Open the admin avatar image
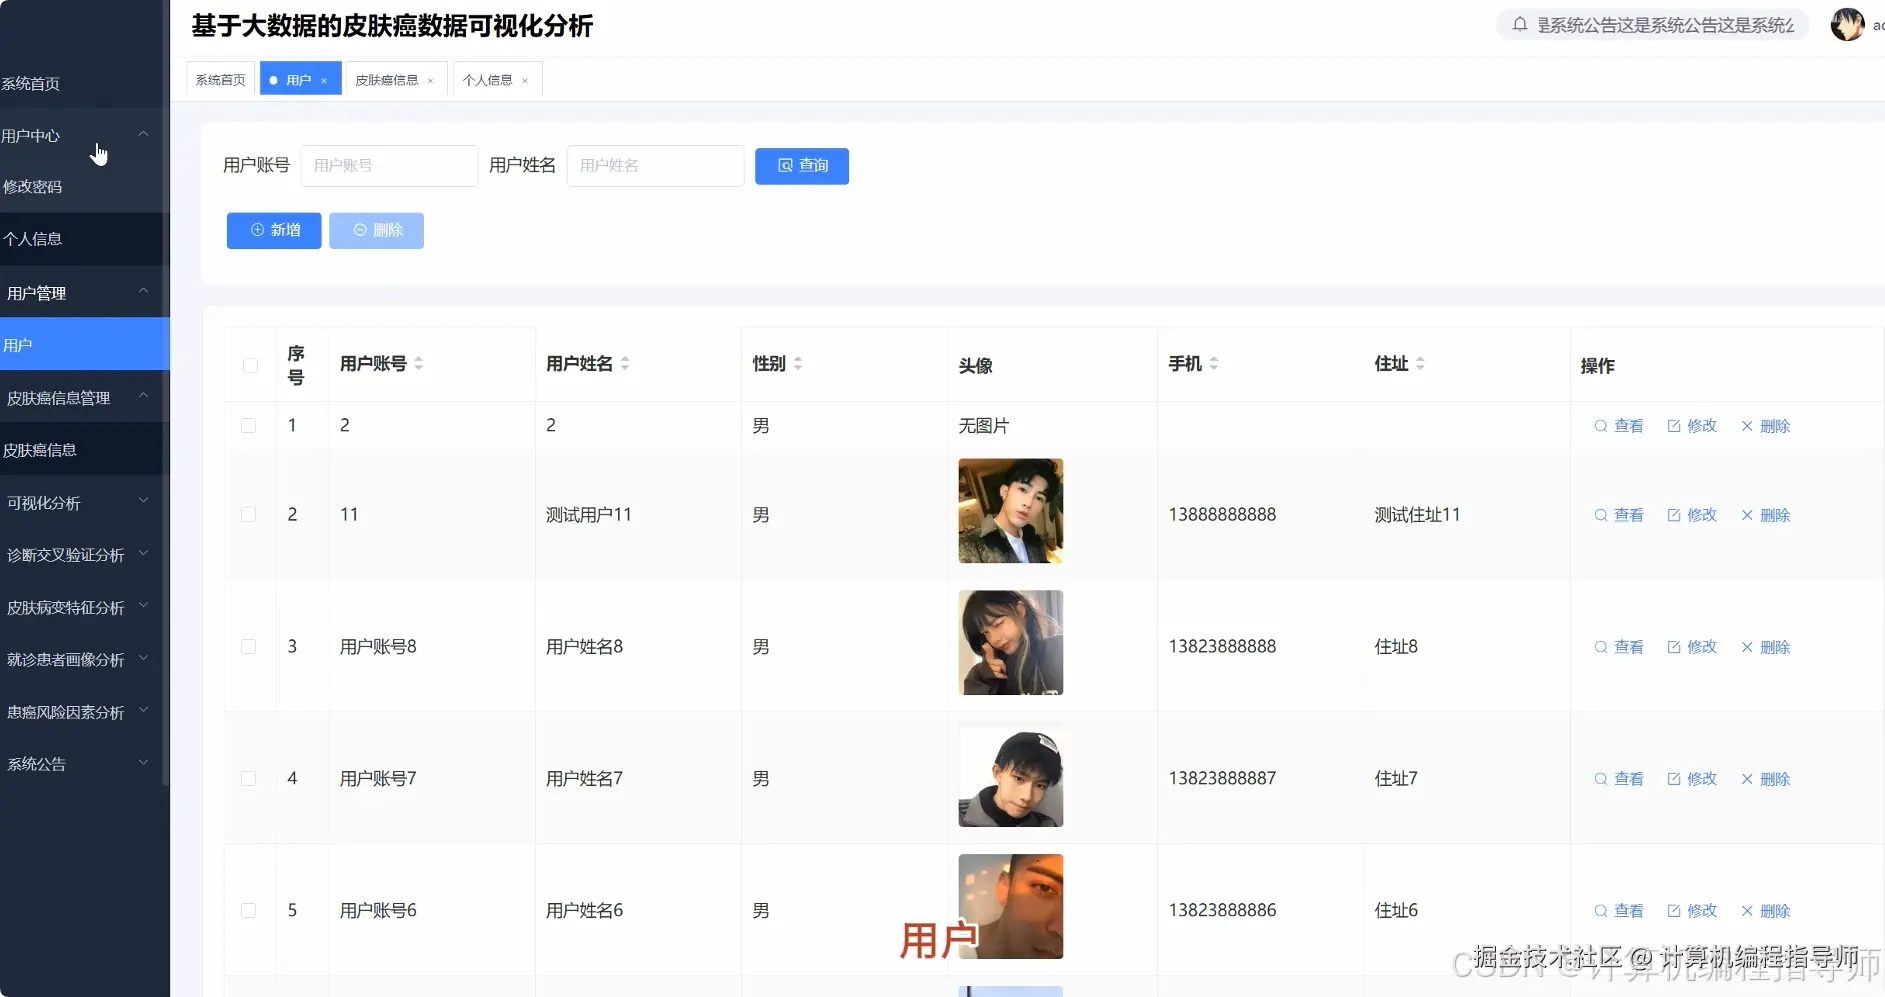 tap(1846, 25)
